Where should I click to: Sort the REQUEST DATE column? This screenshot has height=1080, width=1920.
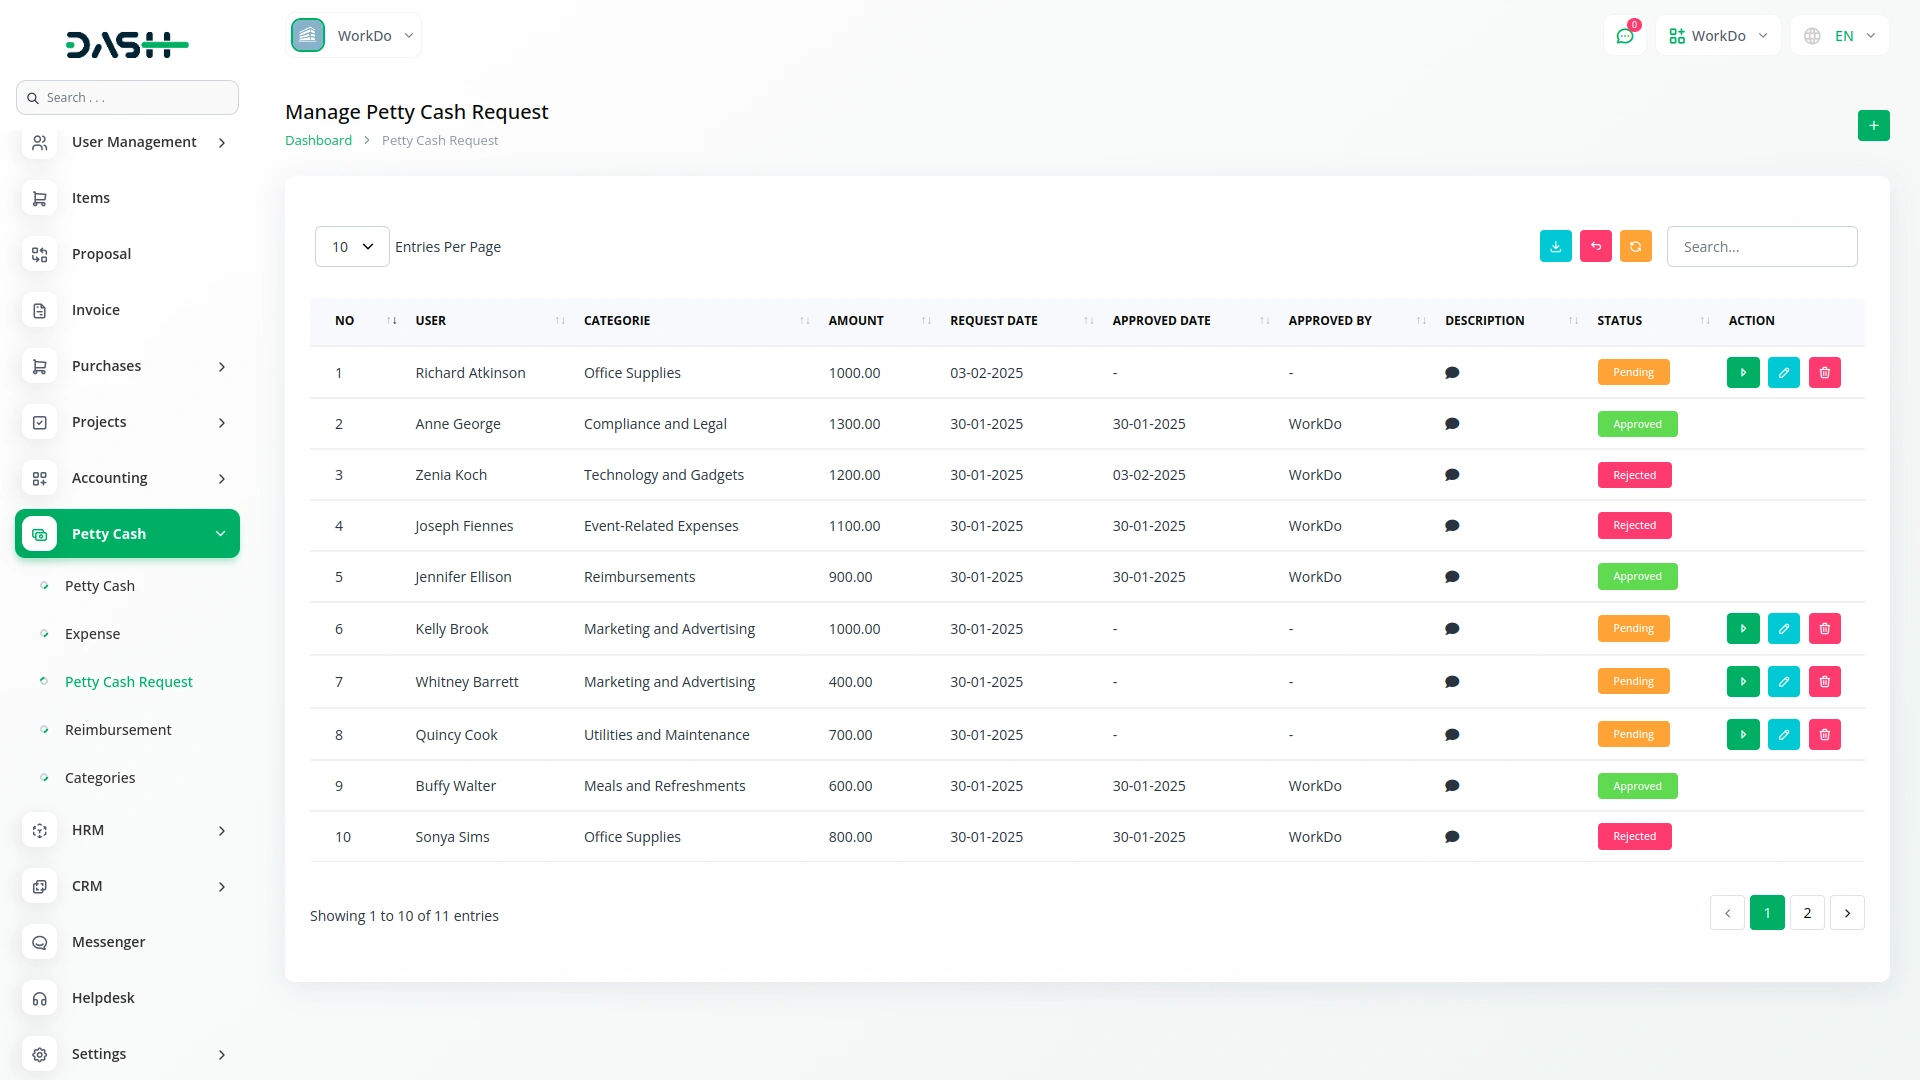click(x=1088, y=320)
